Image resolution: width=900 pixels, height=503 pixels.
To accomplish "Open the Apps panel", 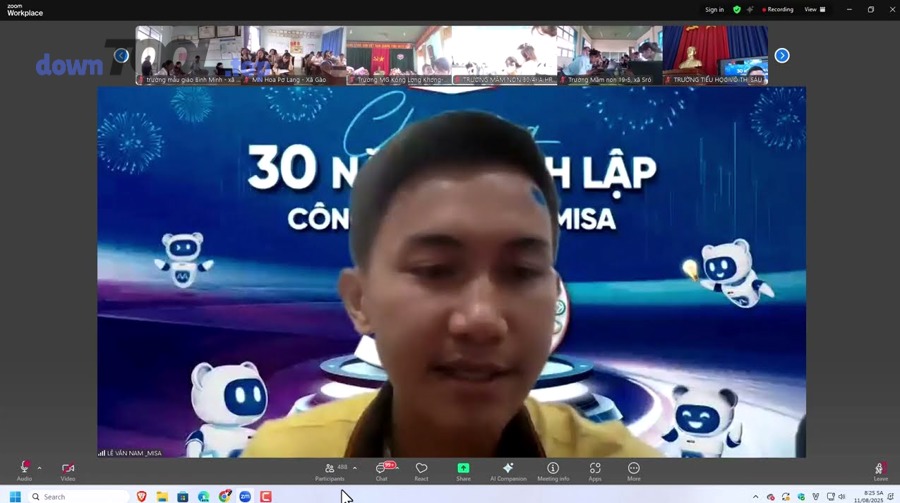I will tap(595, 471).
